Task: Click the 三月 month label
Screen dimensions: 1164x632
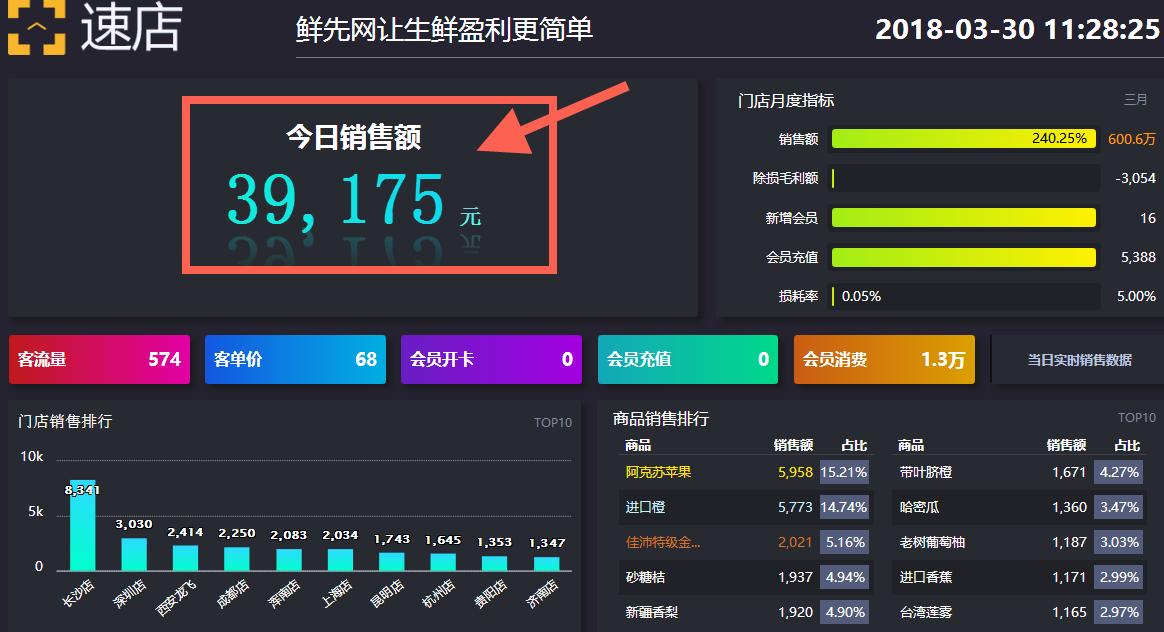Action: 1136,100
